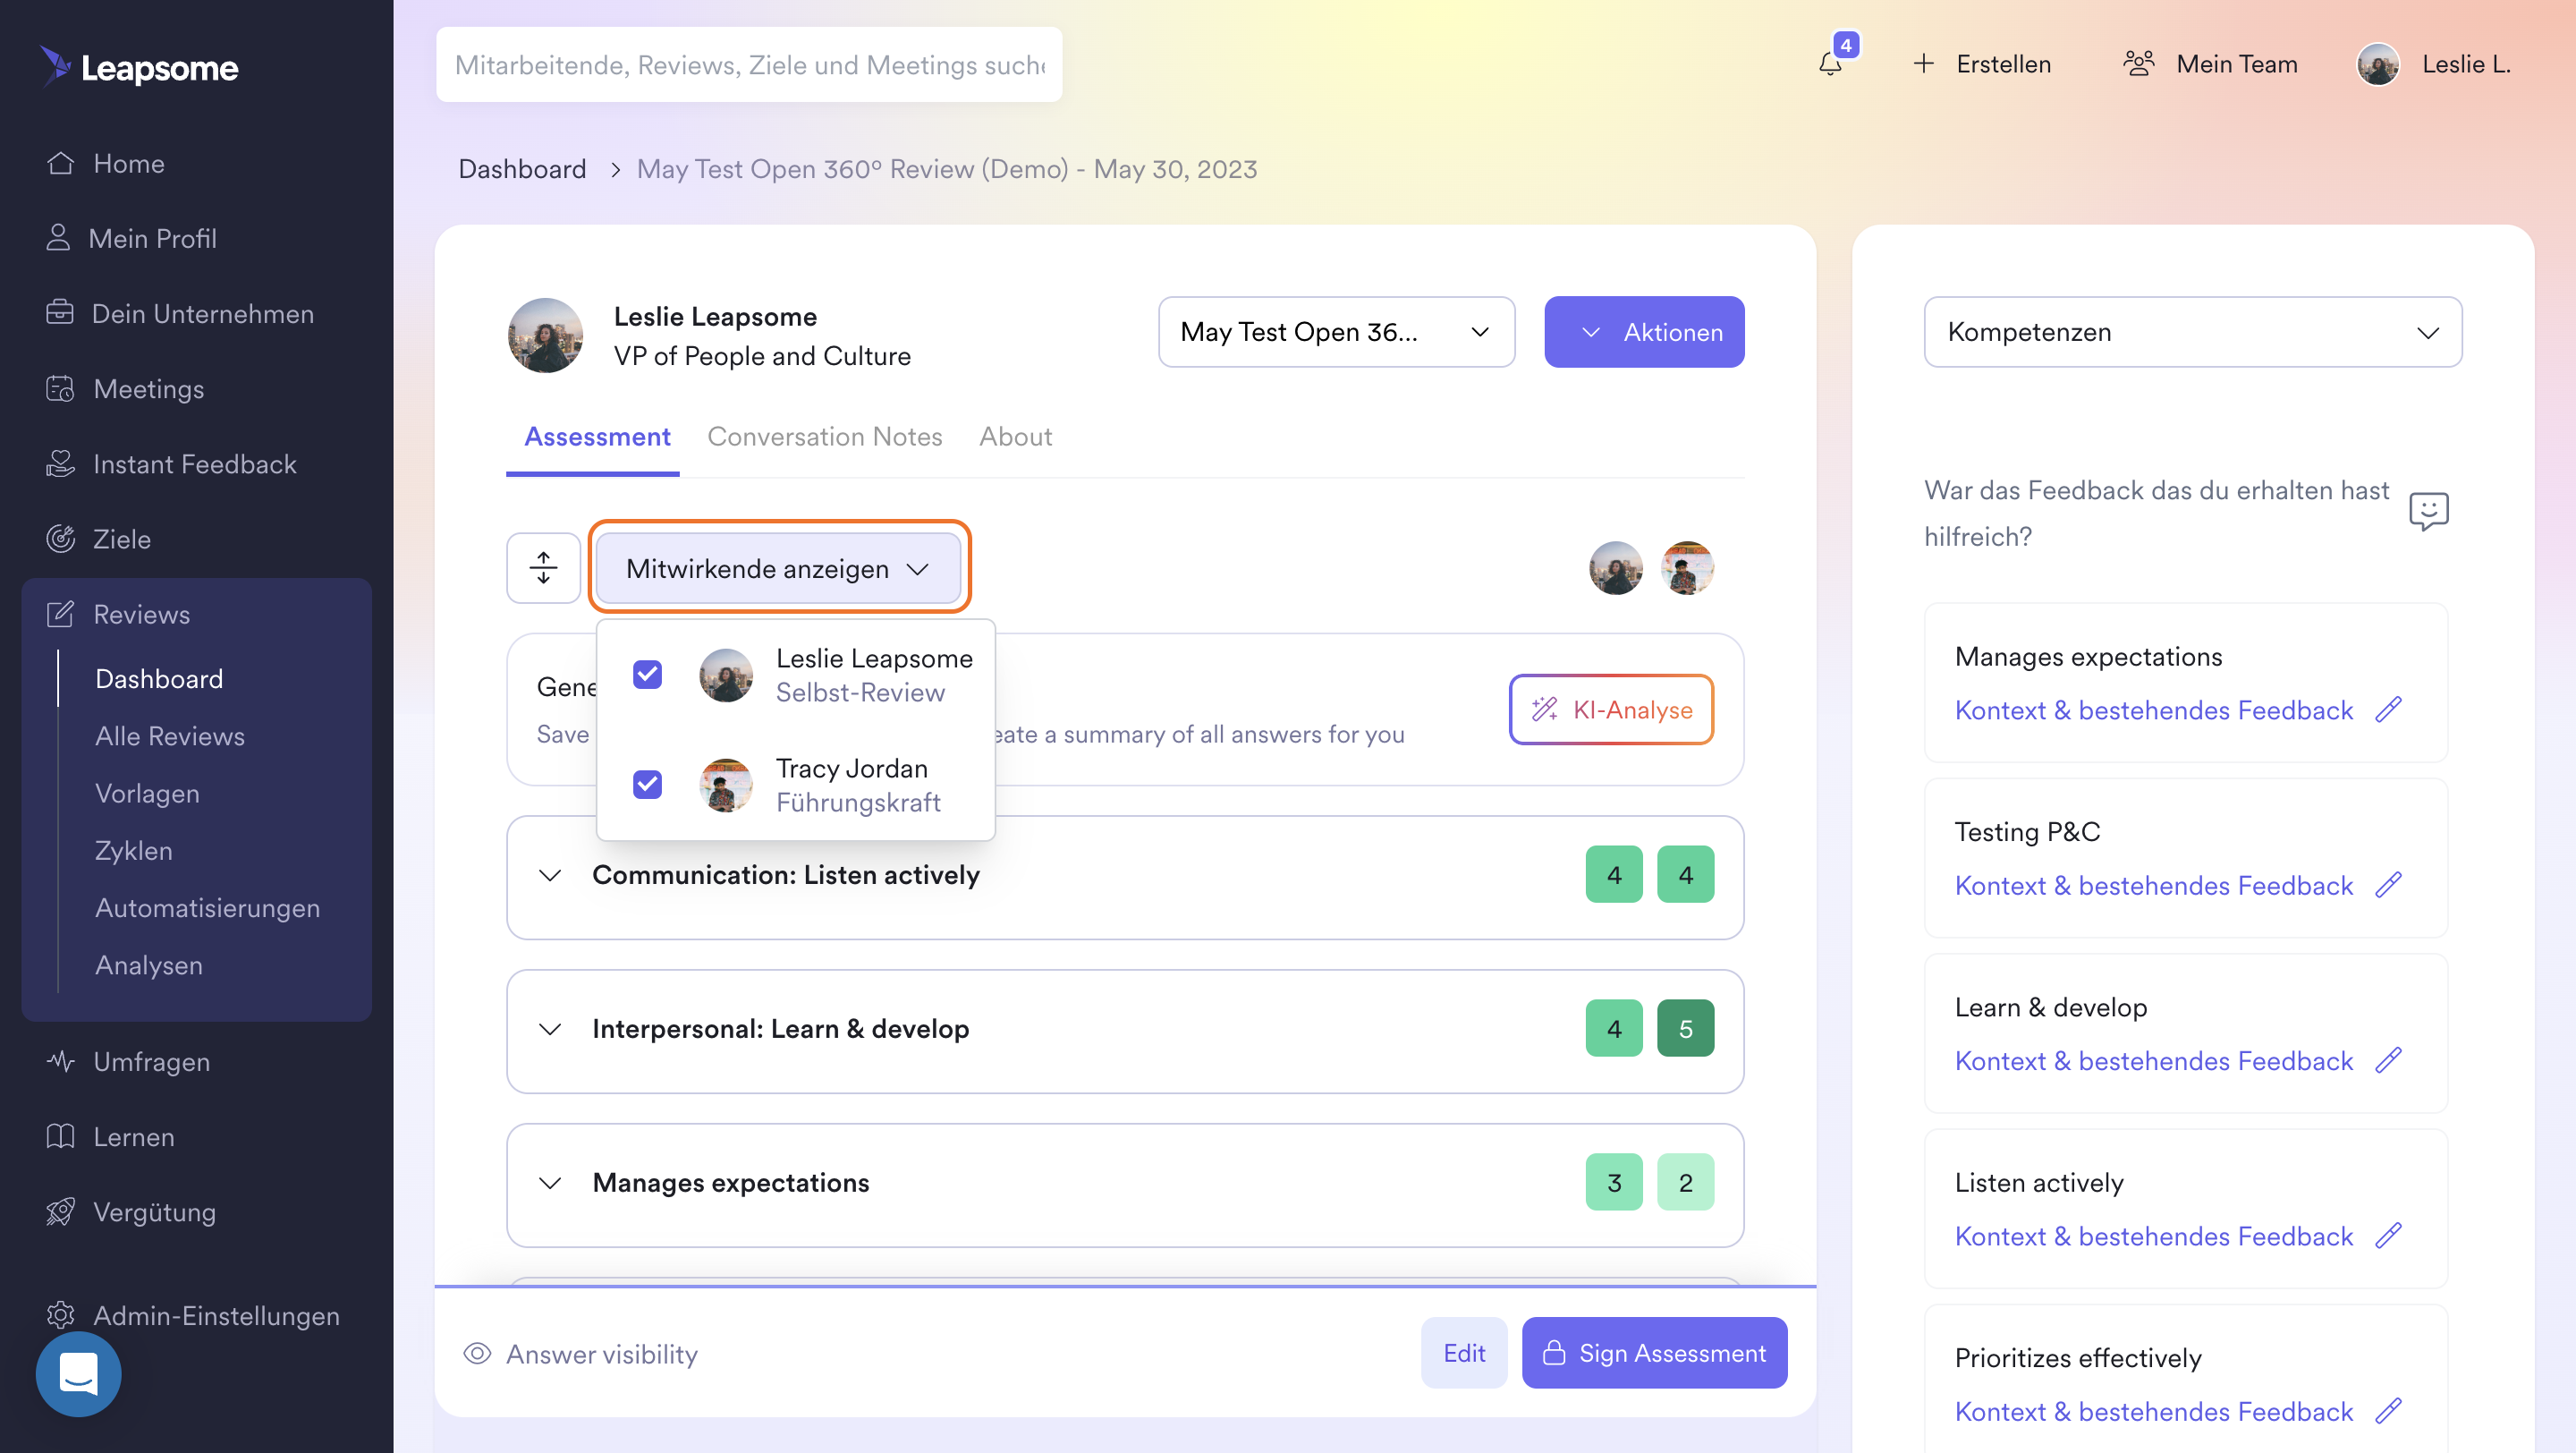Open Alle Reviews in sidebar
The width and height of the screenshot is (2576, 1453).
[x=170, y=736]
